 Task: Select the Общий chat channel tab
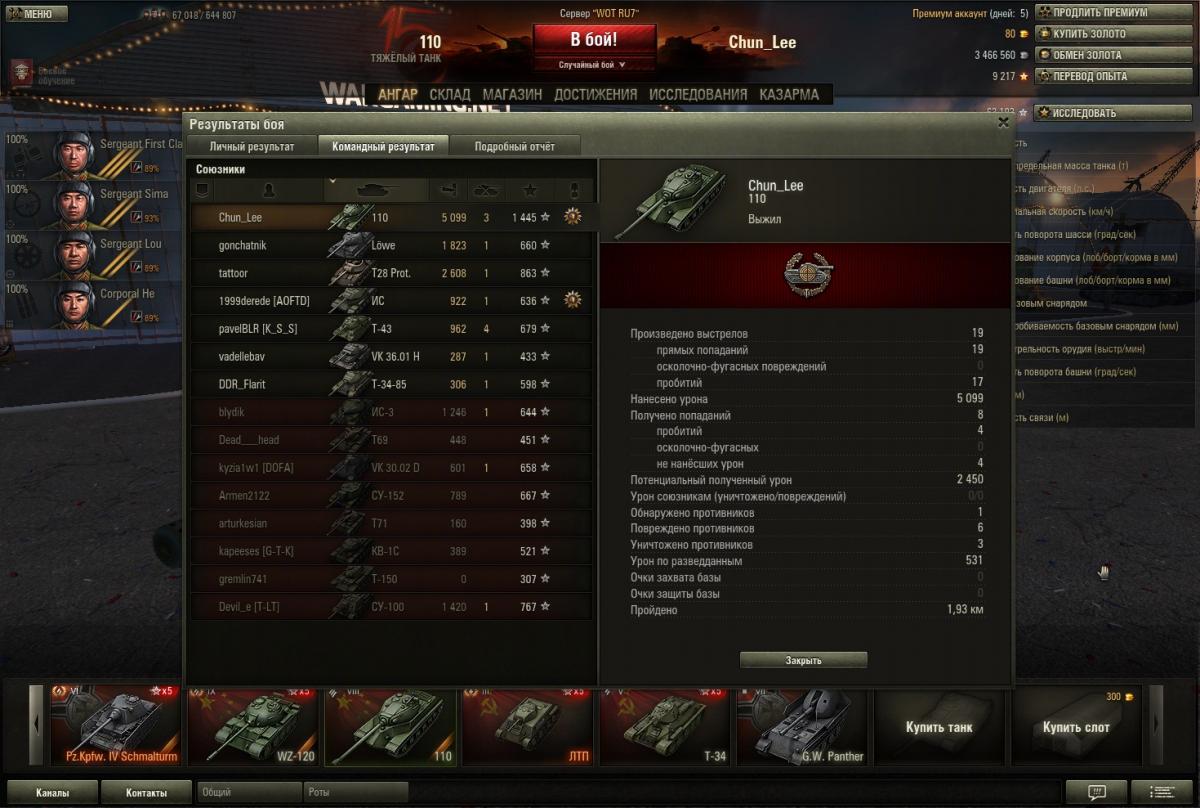pos(249,792)
